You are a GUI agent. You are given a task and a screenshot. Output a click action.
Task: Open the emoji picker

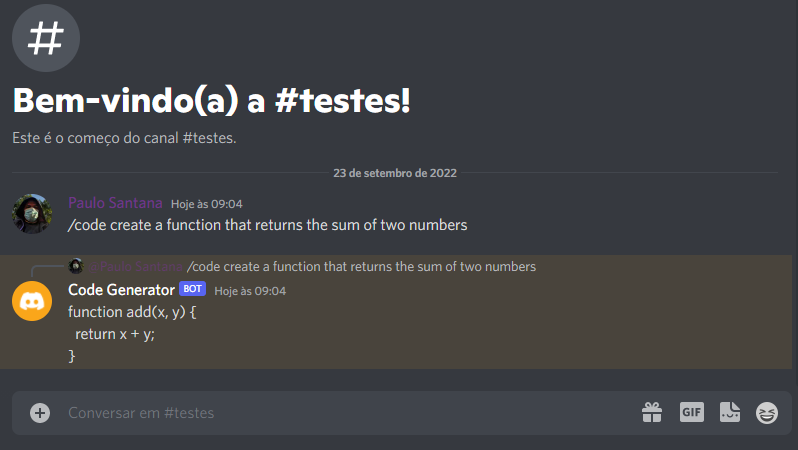[767, 412]
